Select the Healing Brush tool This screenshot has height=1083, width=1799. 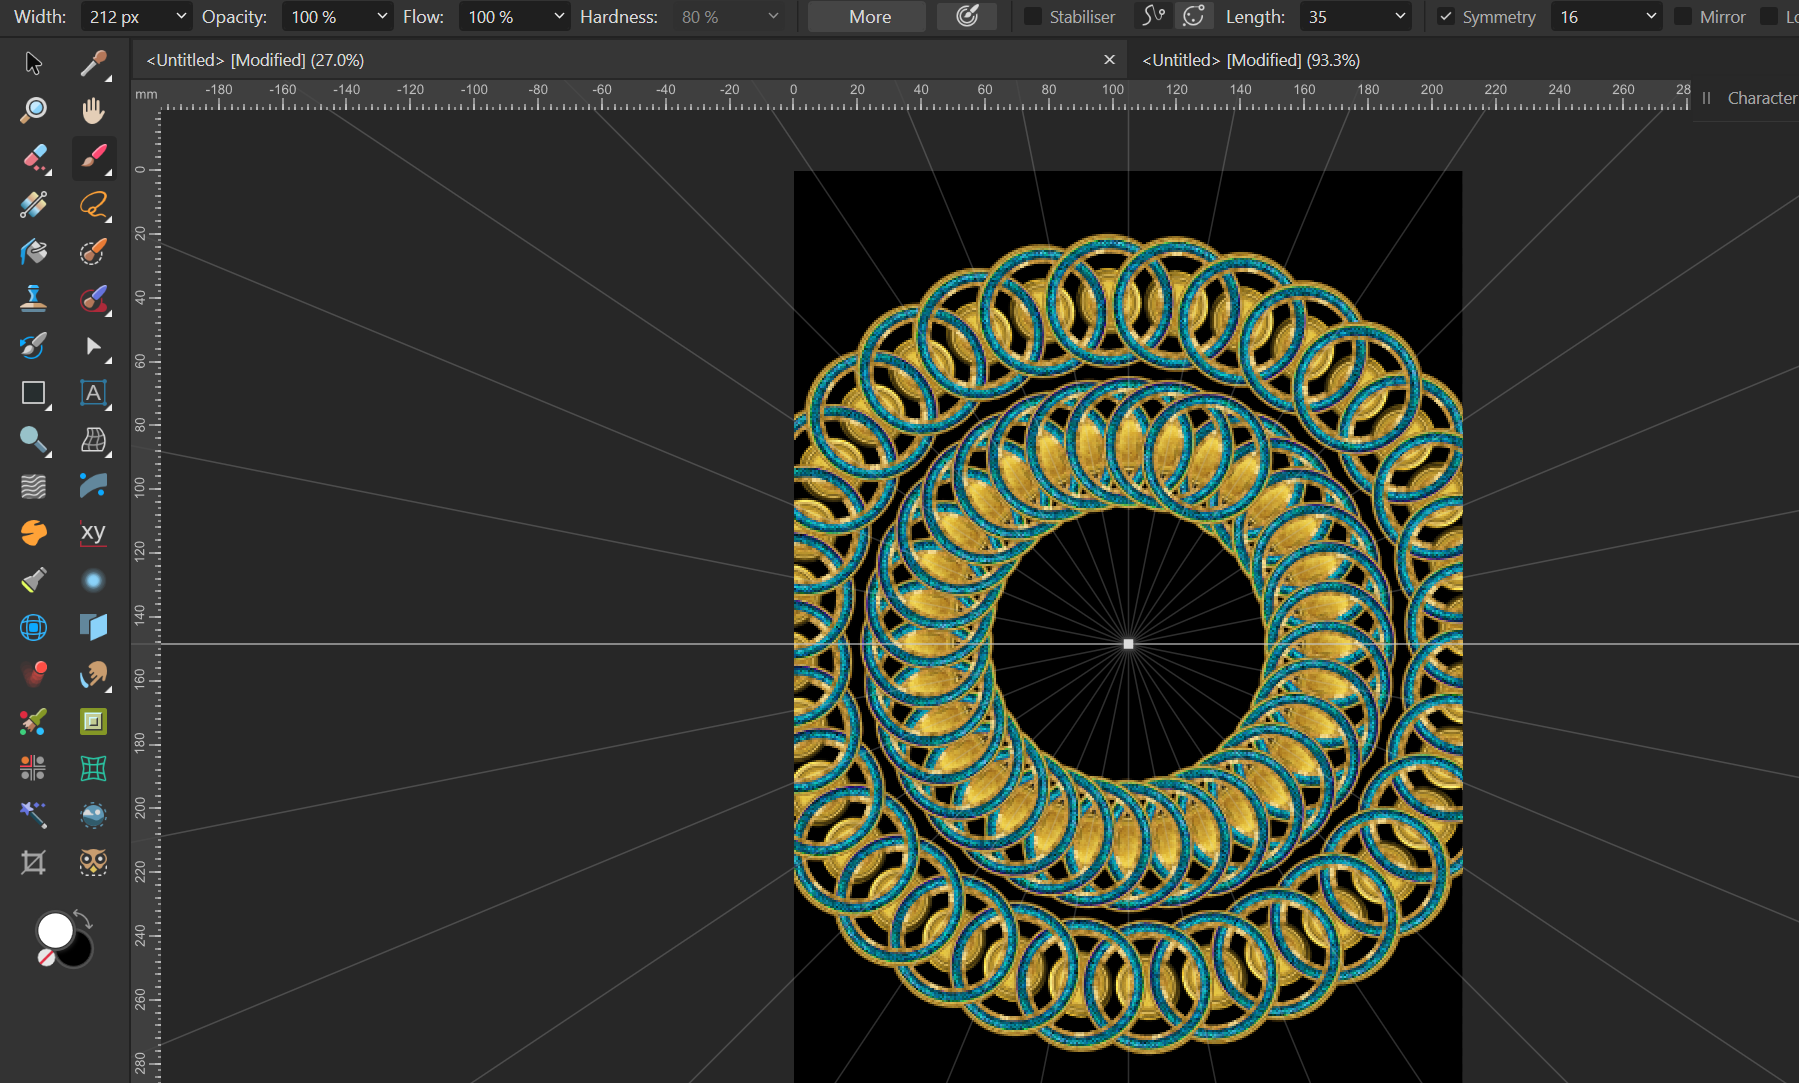pyautogui.click(x=93, y=298)
